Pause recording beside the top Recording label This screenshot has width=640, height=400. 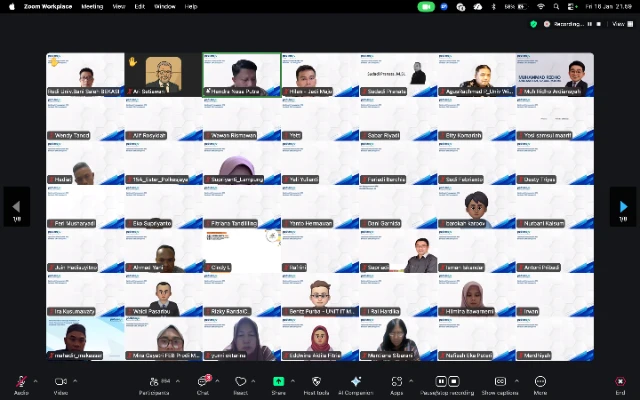pos(589,24)
